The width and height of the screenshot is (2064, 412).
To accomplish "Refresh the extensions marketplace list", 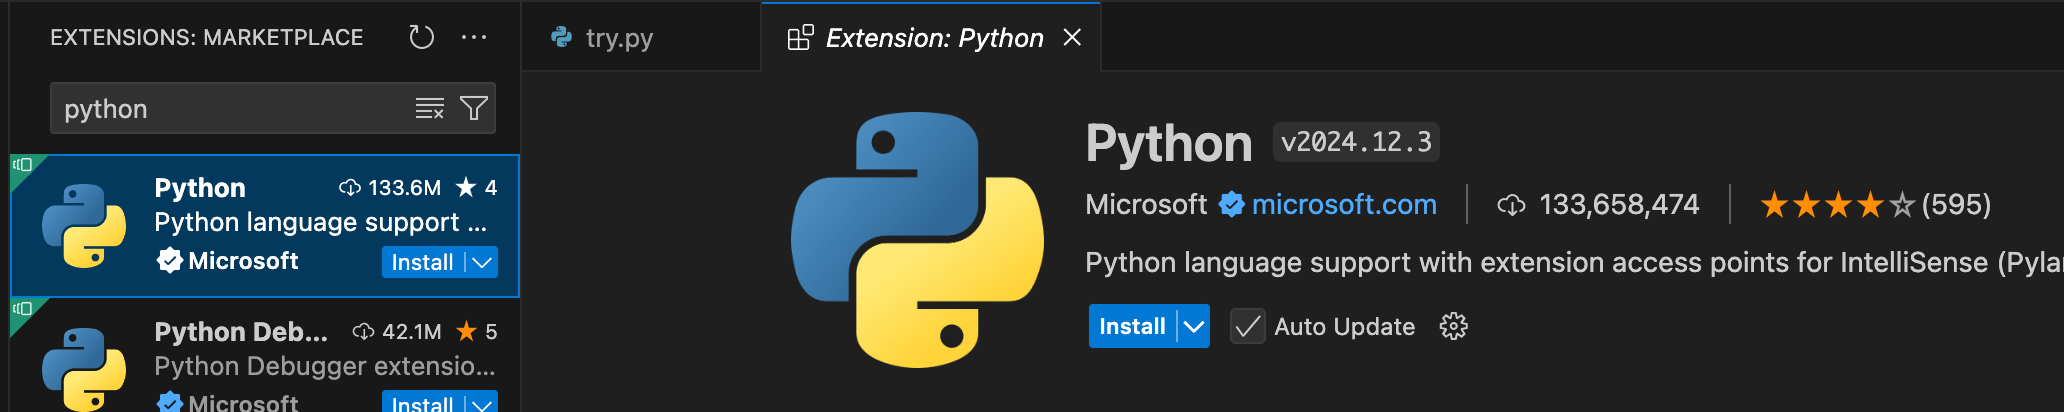I will [x=421, y=38].
